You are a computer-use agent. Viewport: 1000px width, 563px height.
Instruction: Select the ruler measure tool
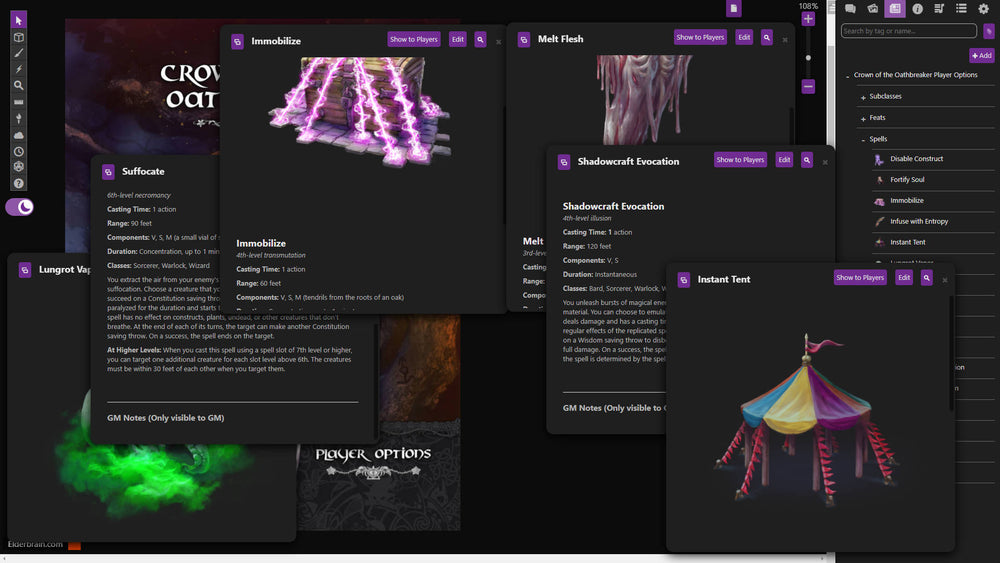18,102
